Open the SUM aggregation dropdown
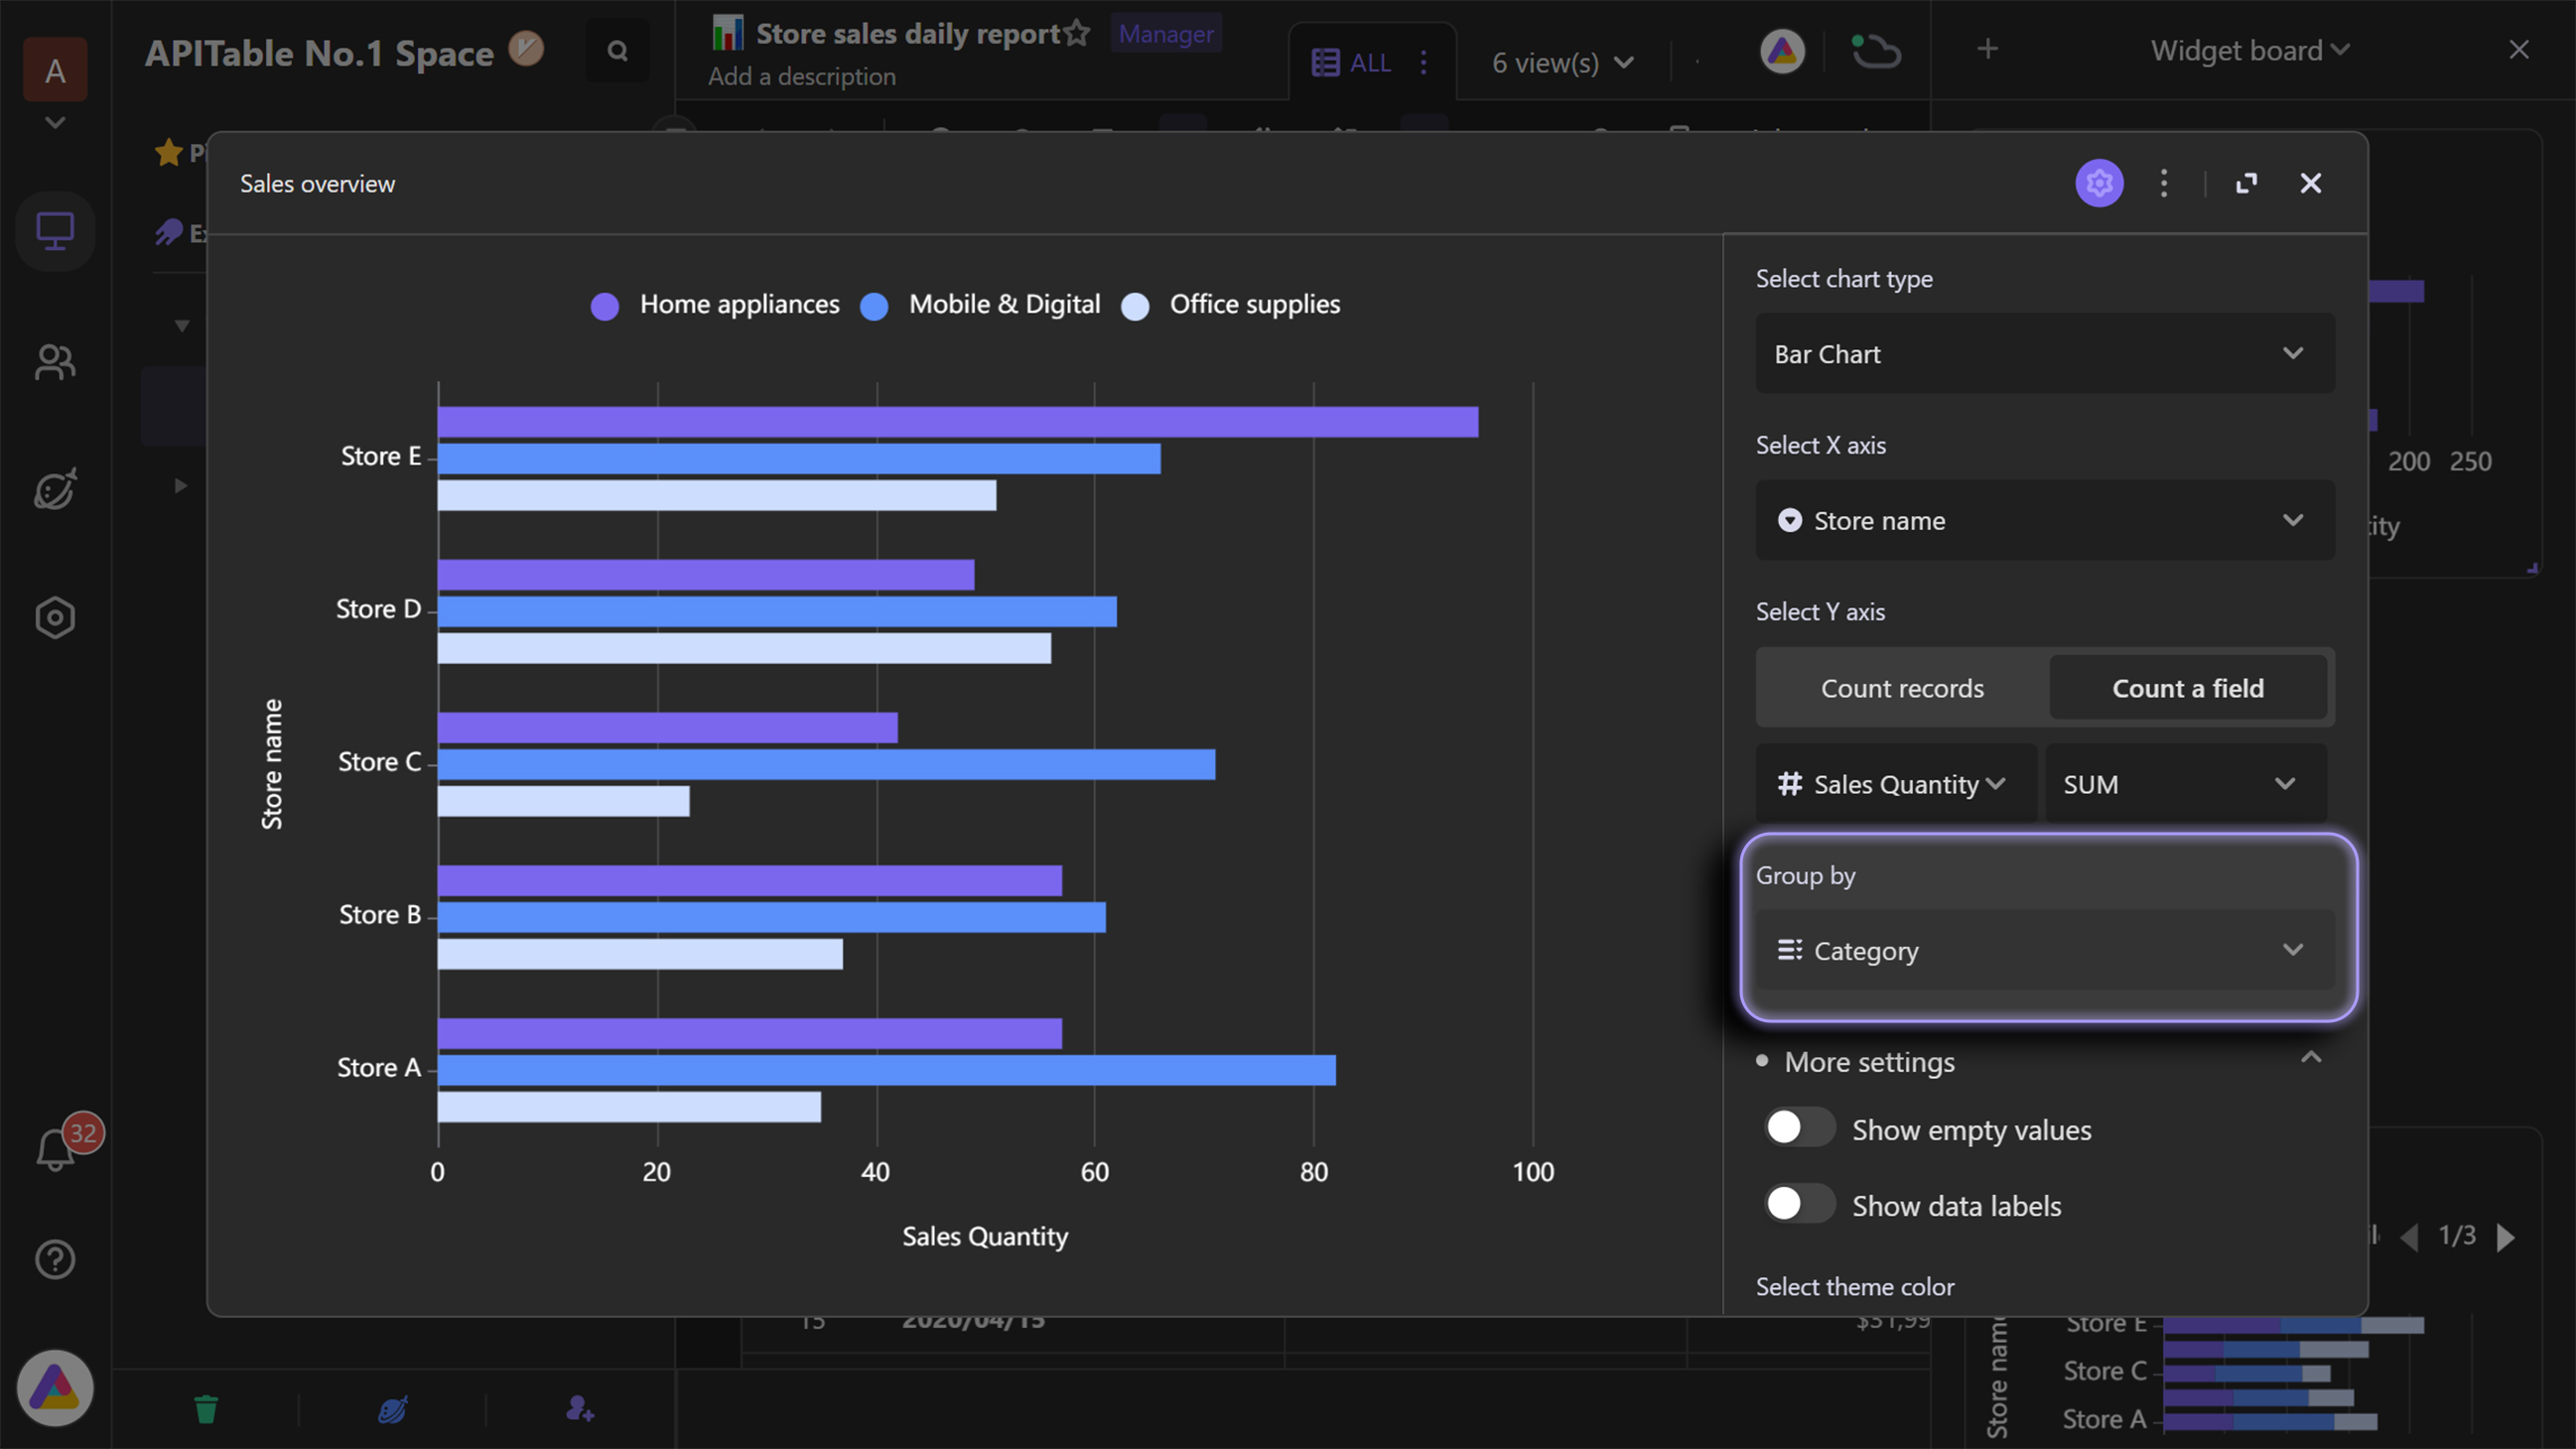The width and height of the screenshot is (2576, 1449). [x=2186, y=784]
